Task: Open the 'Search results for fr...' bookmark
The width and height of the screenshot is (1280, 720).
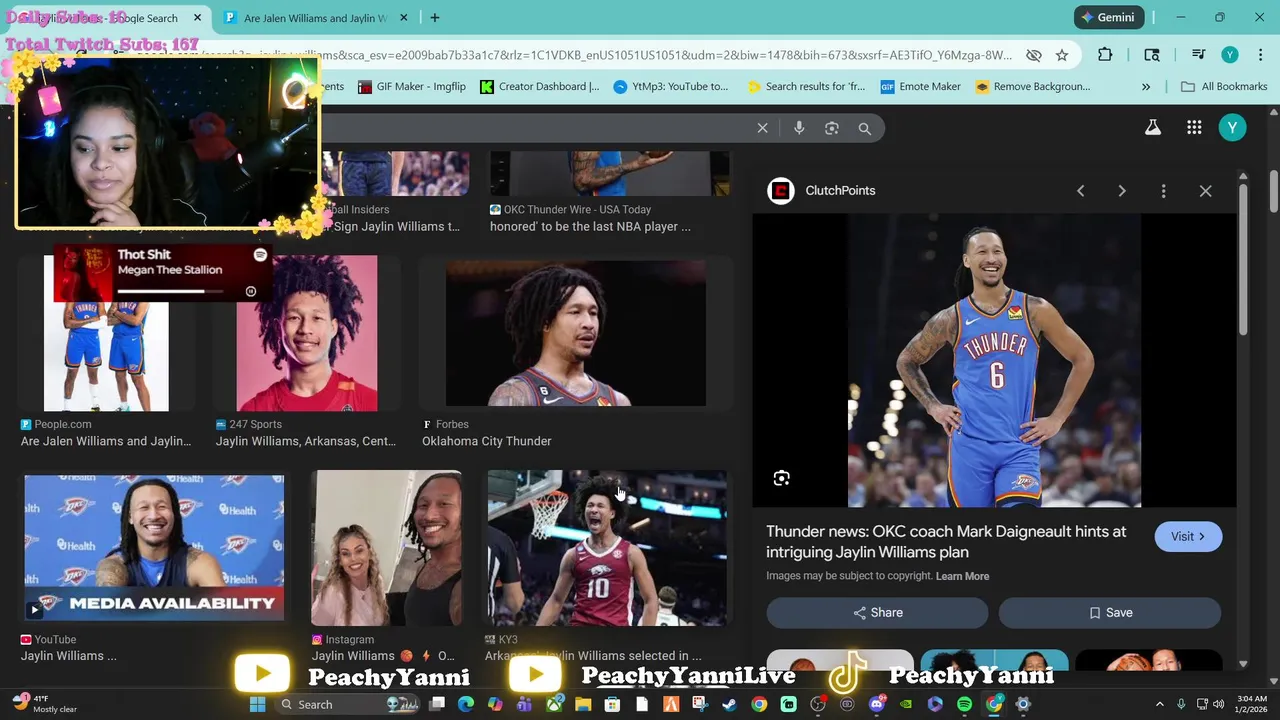Action: pyautogui.click(x=806, y=86)
